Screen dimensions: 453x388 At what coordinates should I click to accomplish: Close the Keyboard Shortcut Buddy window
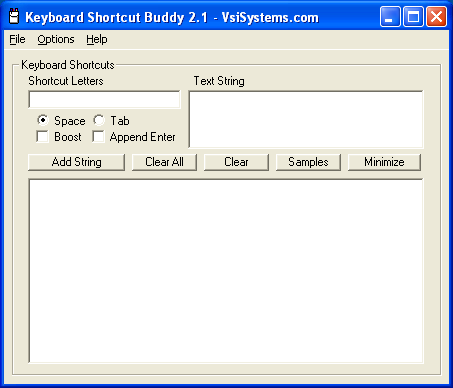(x=436, y=17)
